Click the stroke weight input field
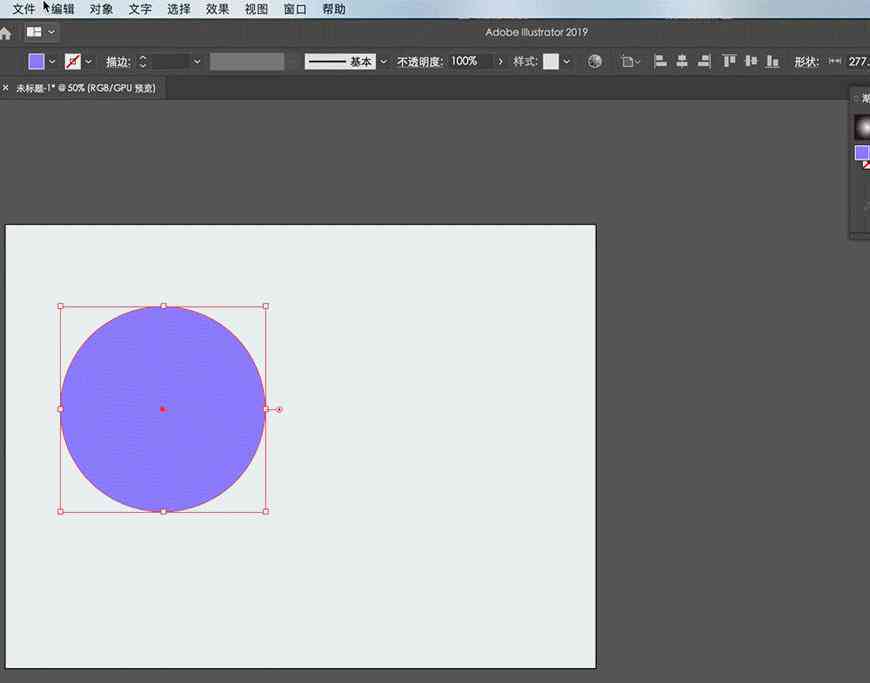The width and height of the screenshot is (870, 683). 170,62
